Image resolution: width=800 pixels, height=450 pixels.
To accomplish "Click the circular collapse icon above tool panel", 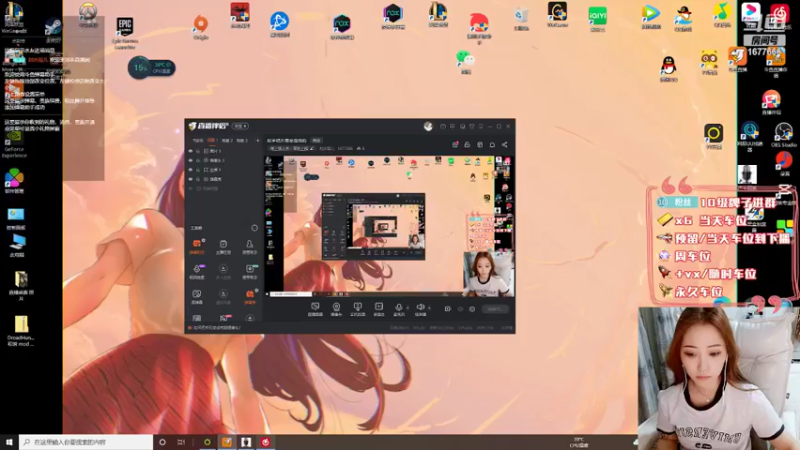I will point(254,228).
